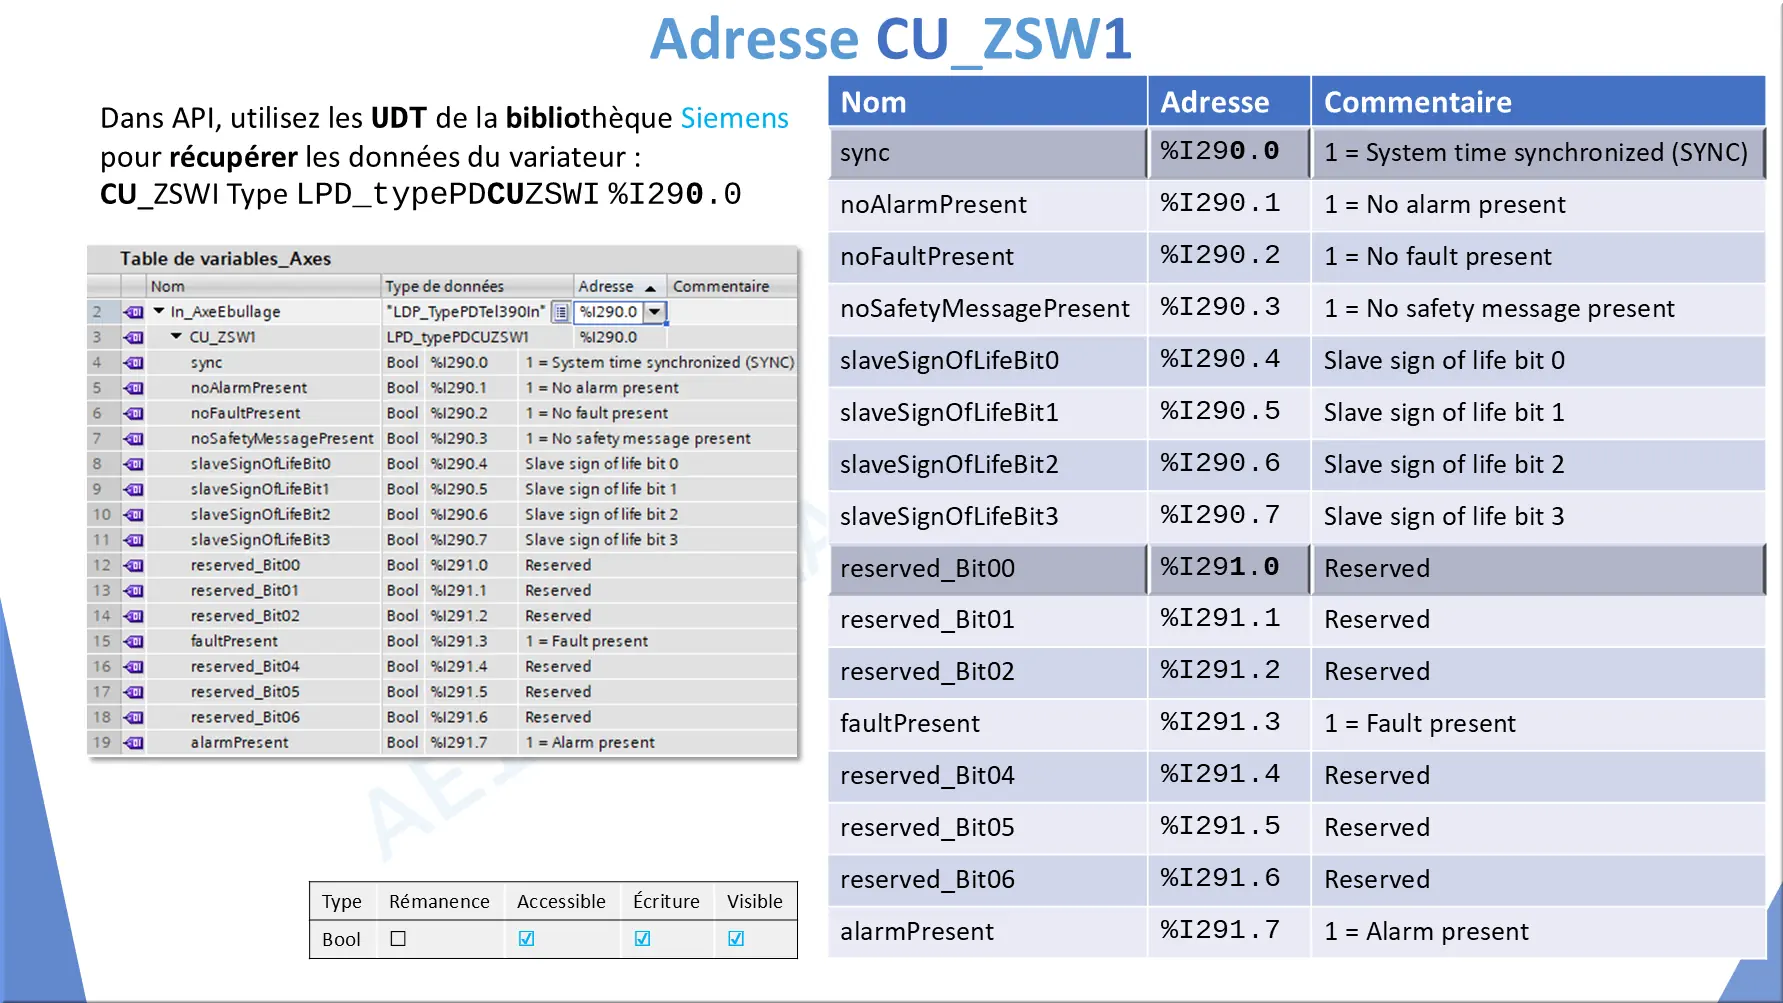Click the Type de données column header

coord(445,286)
